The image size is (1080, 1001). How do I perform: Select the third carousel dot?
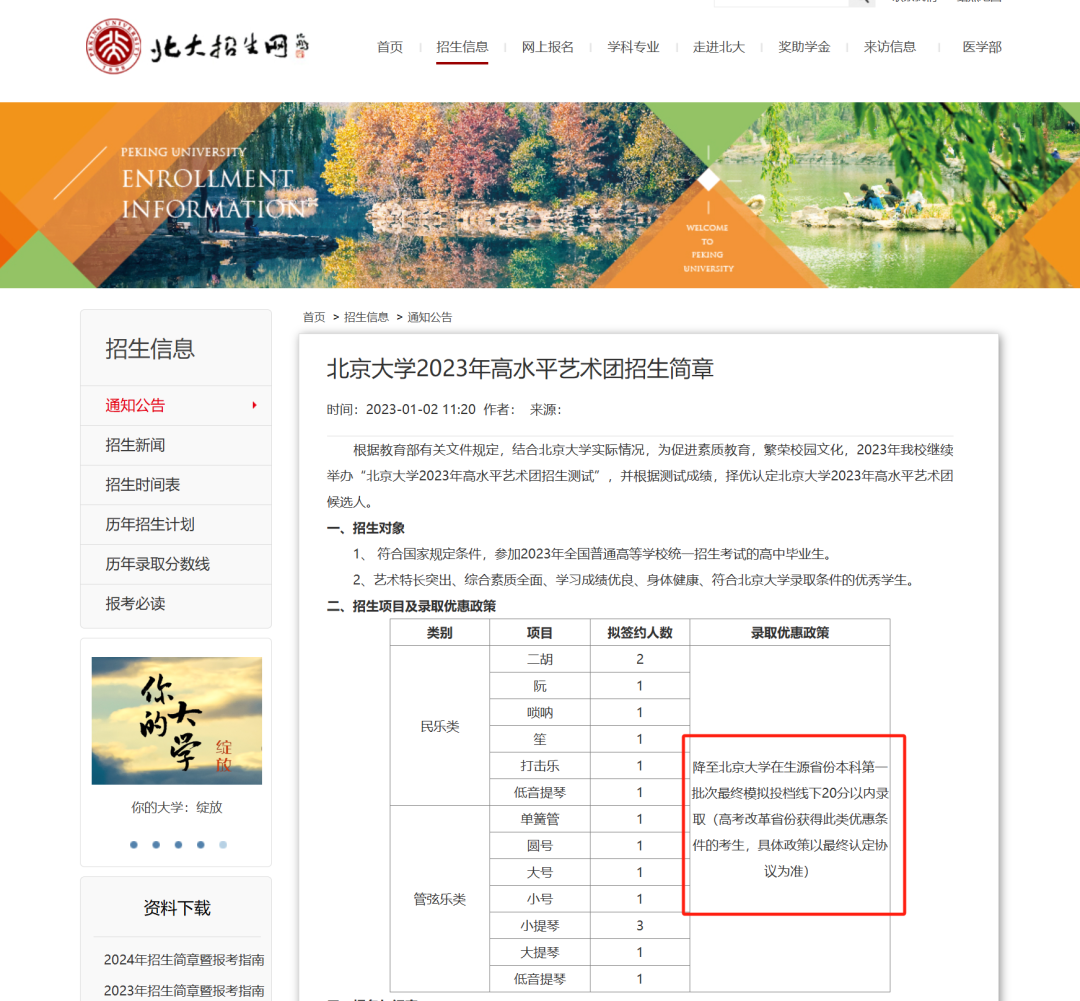pyautogui.click(x=178, y=845)
